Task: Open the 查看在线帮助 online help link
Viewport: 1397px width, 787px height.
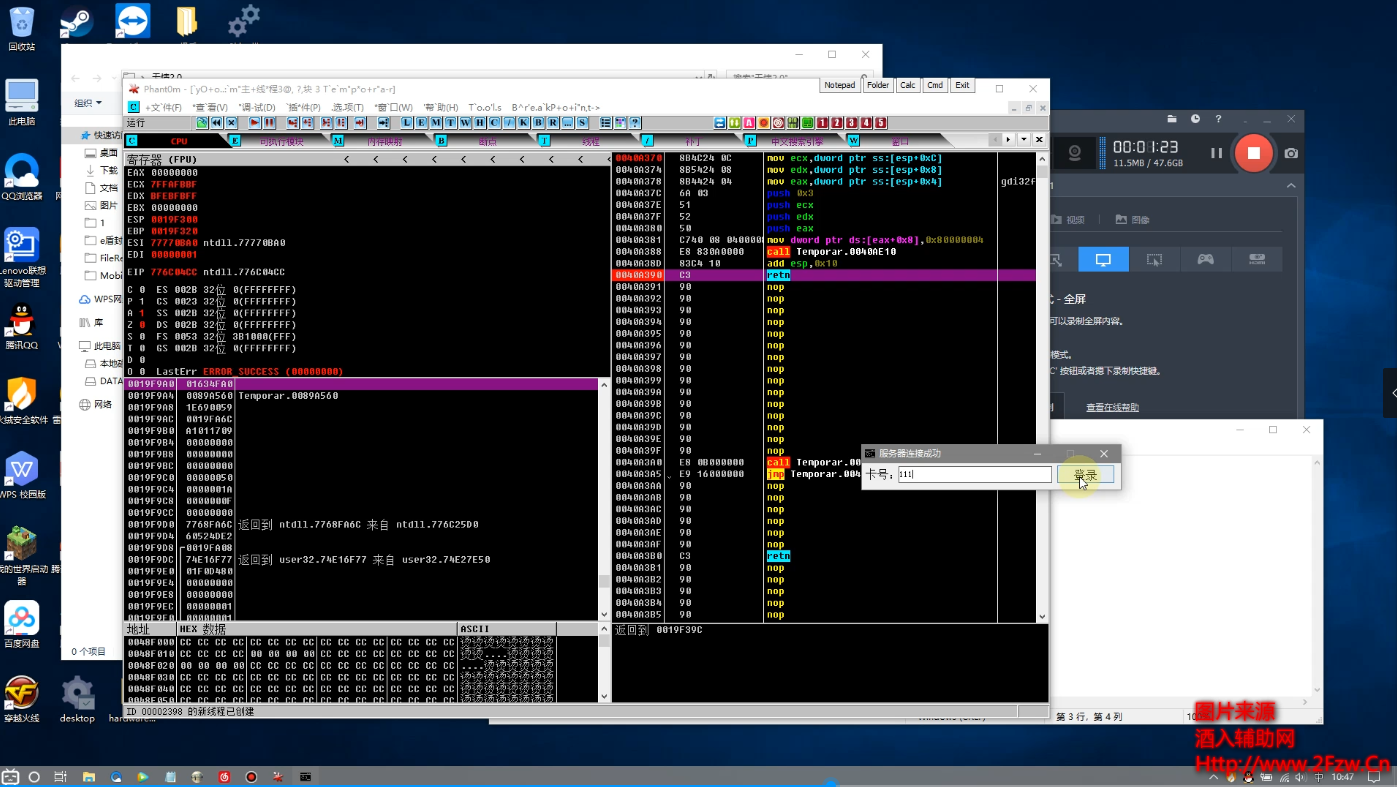Action: tap(1112, 407)
